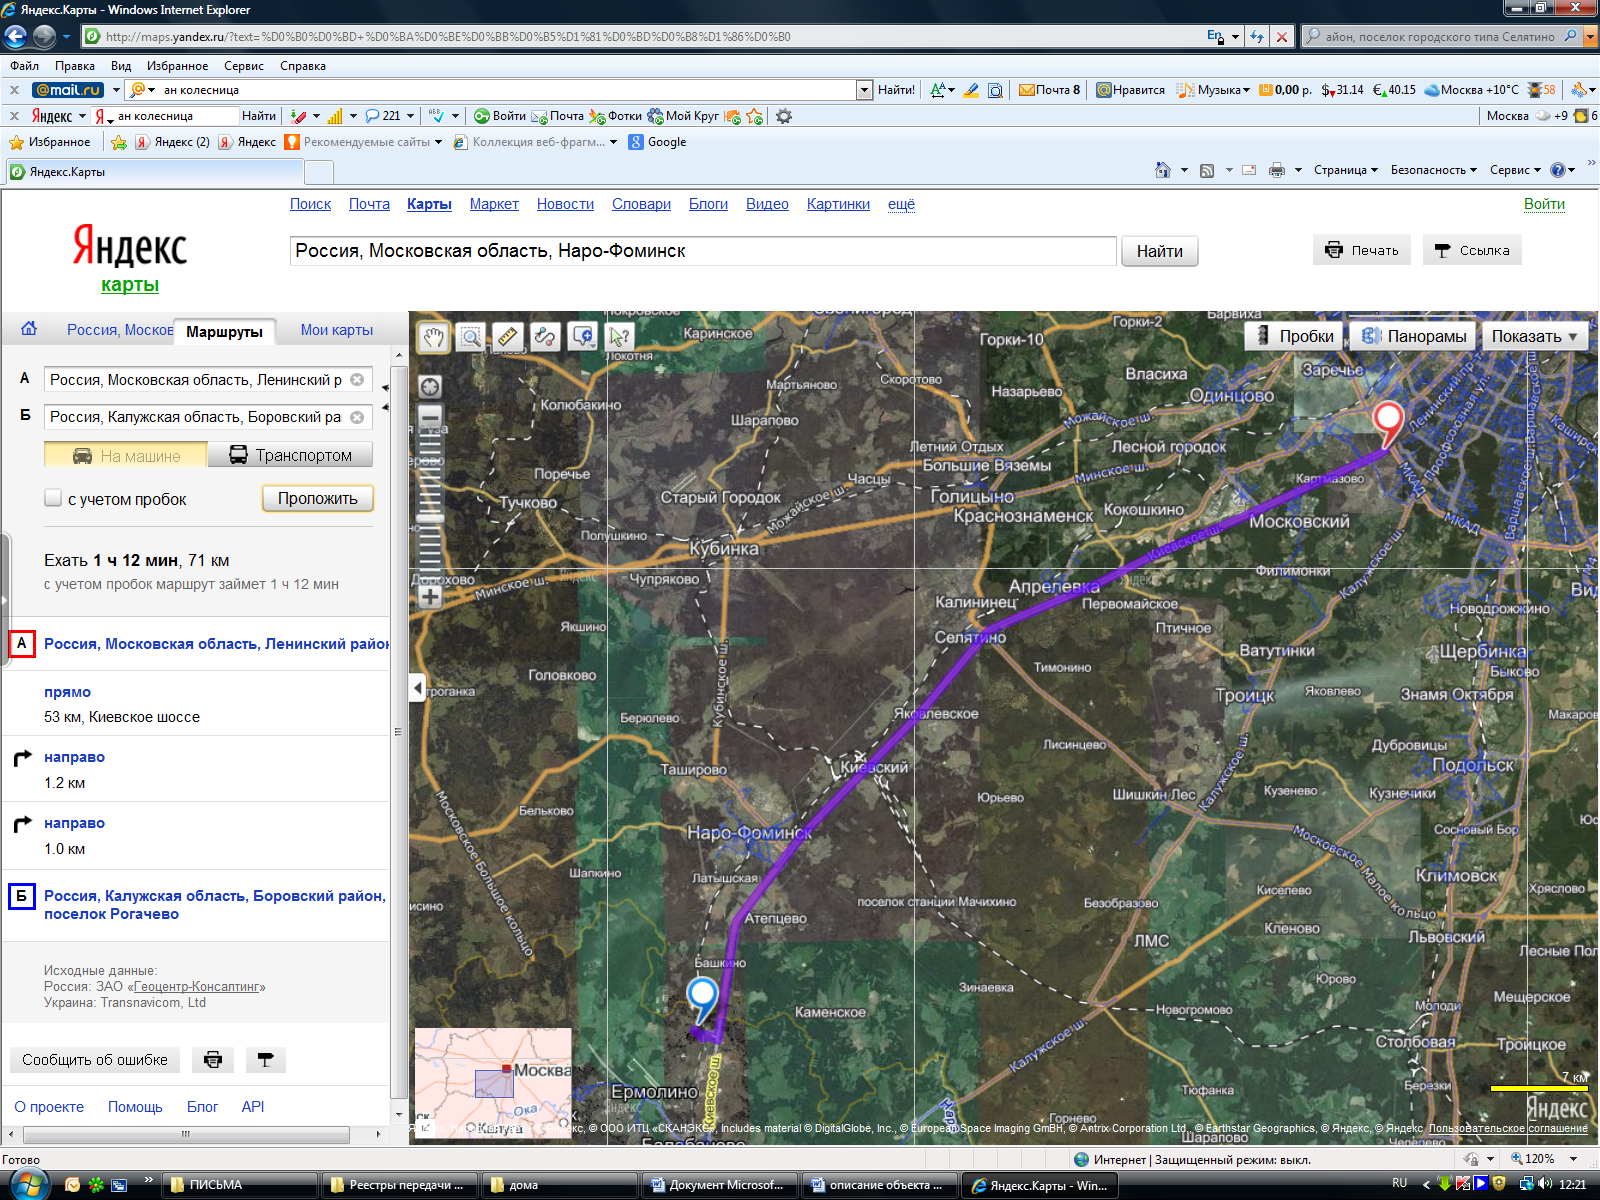Open Войти login link at top right
This screenshot has height=1200, width=1600.
coord(1544,204)
